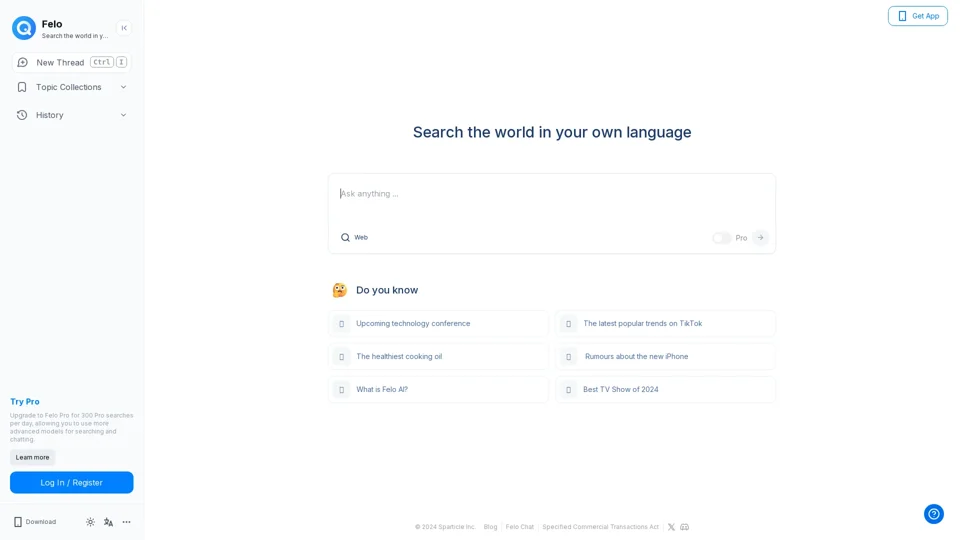Open the Blog footer link
The height and width of the screenshot is (540, 960).
pyautogui.click(x=490, y=527)
